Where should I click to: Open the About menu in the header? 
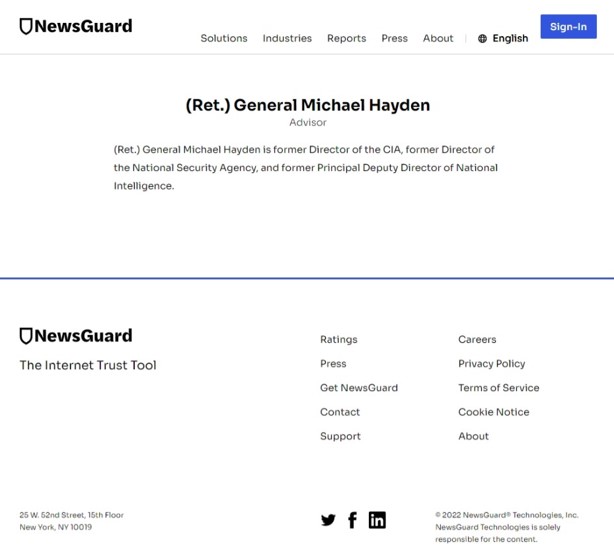click(438, 38)
